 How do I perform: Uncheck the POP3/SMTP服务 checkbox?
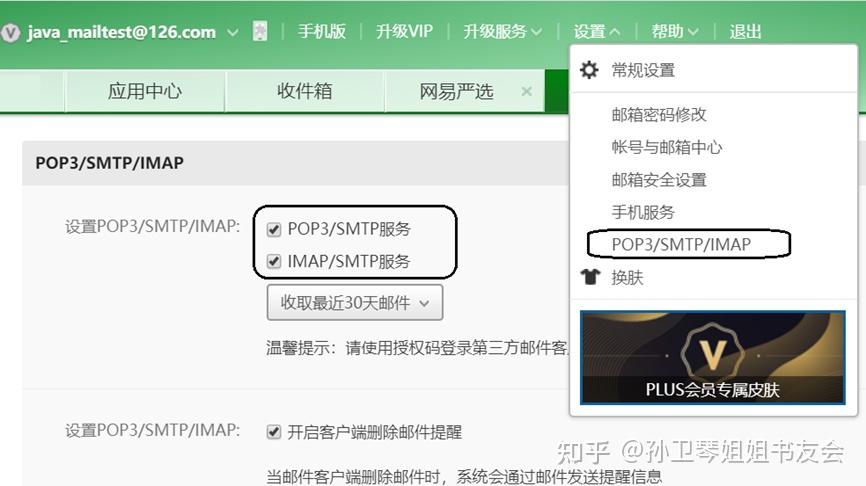pyautogui.click(x=274, y=229)
